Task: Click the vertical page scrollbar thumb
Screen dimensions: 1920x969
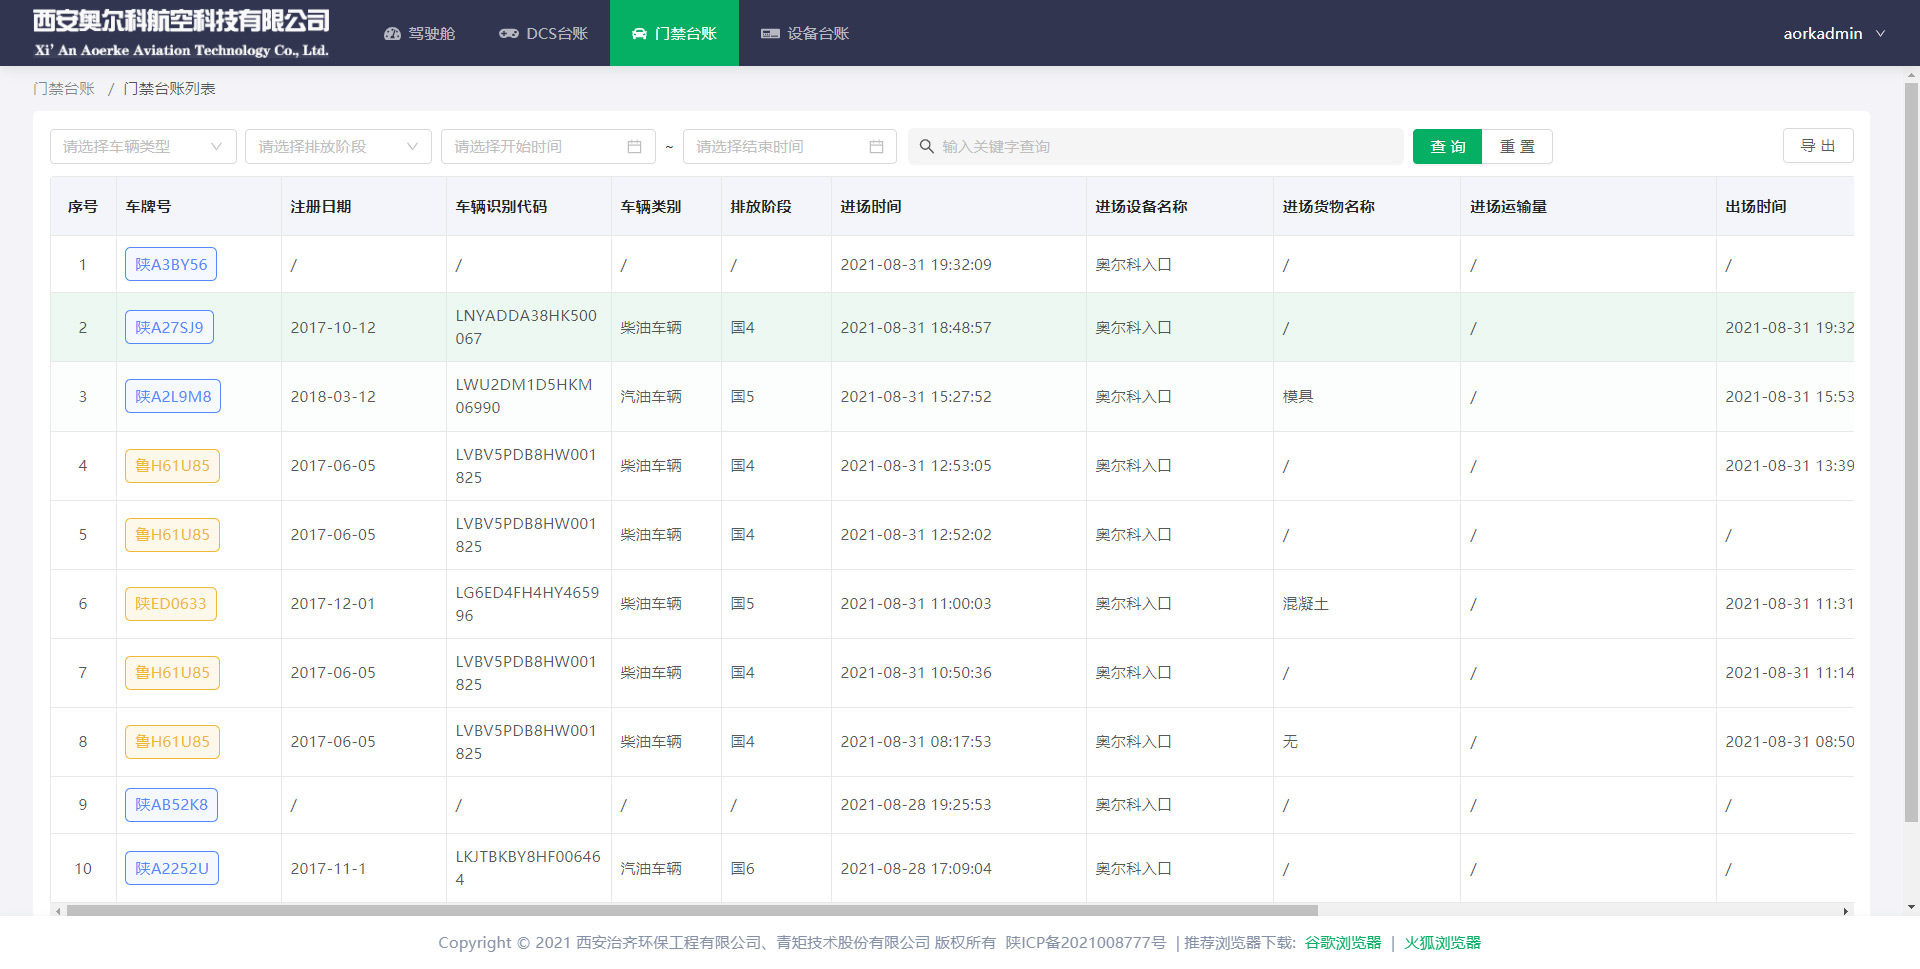Action: click(x=1911, y=452)
